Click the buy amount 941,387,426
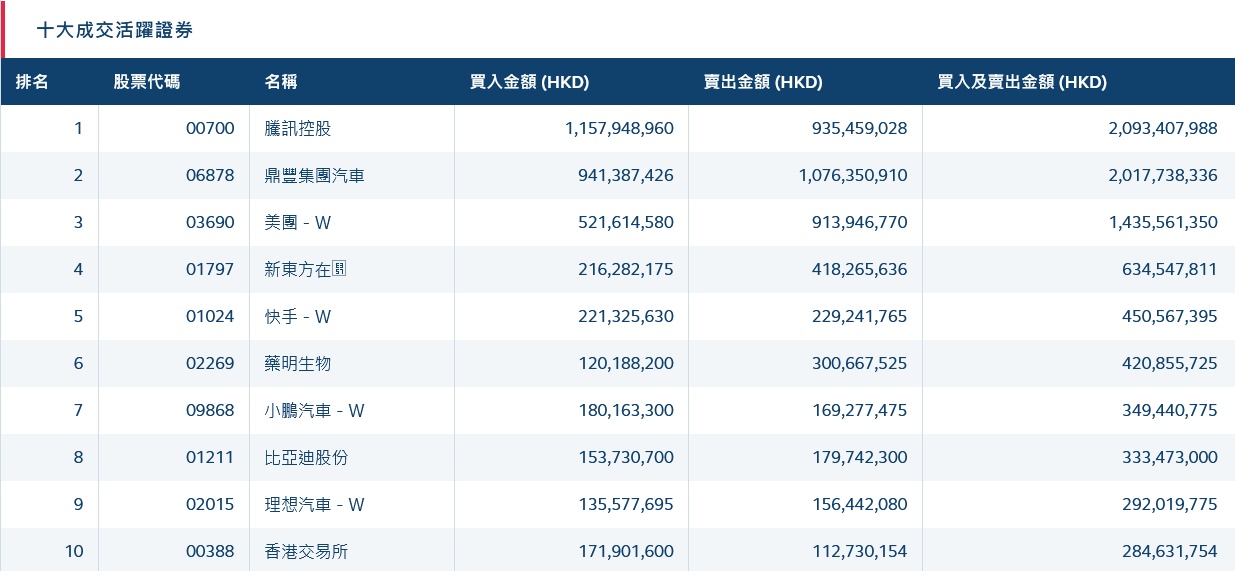Image resolution: width=1235 pixels, height=571 pixels. 626,175
